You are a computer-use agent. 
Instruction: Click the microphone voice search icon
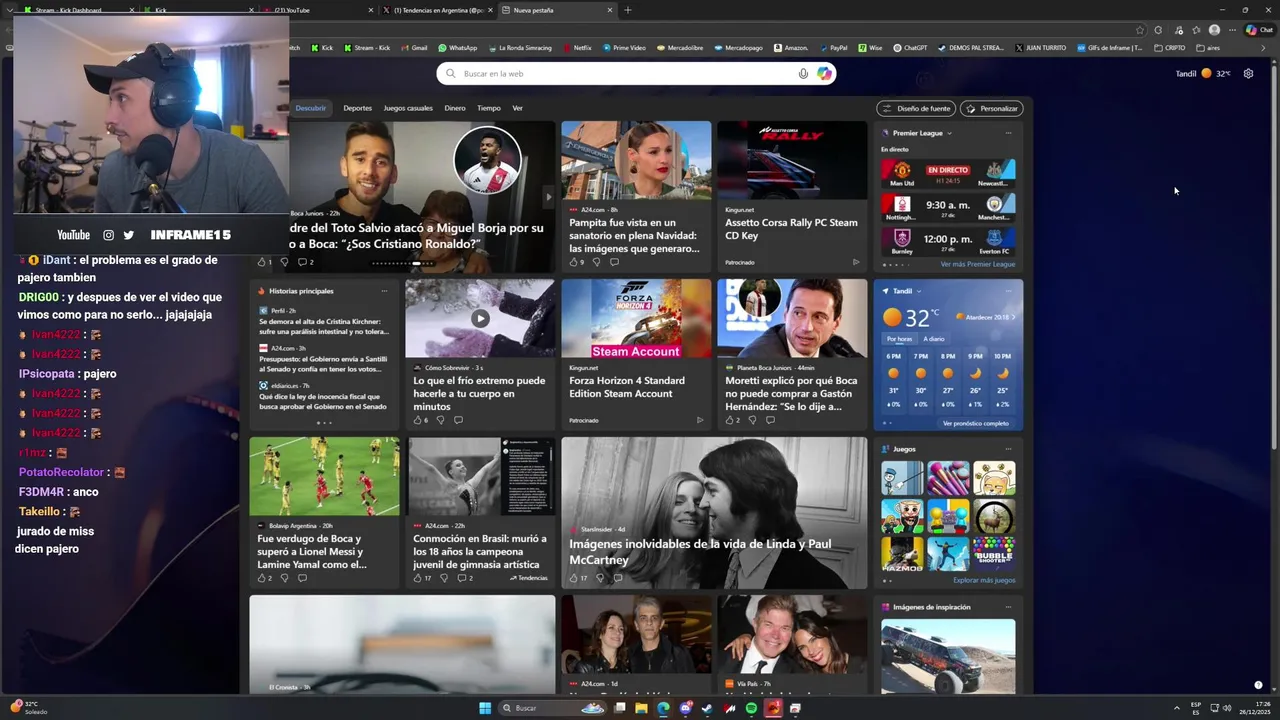pyautogui.click(x=803, y=73)
